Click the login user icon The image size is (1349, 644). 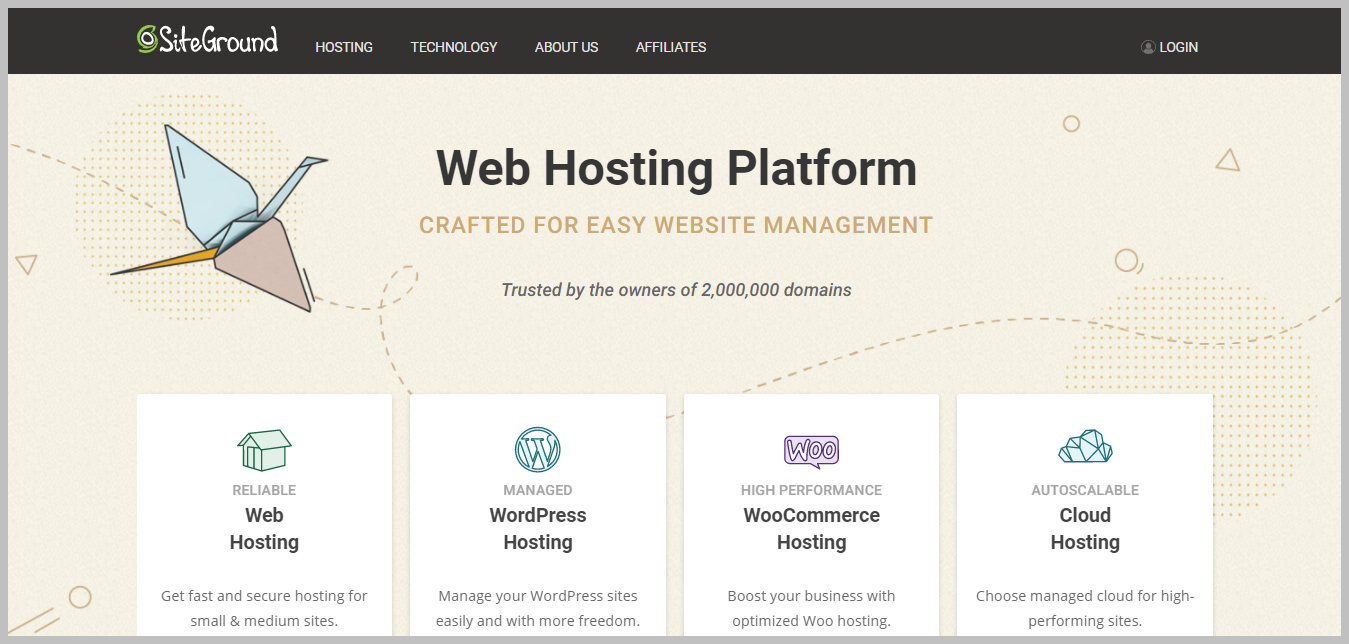(1148, 47)
